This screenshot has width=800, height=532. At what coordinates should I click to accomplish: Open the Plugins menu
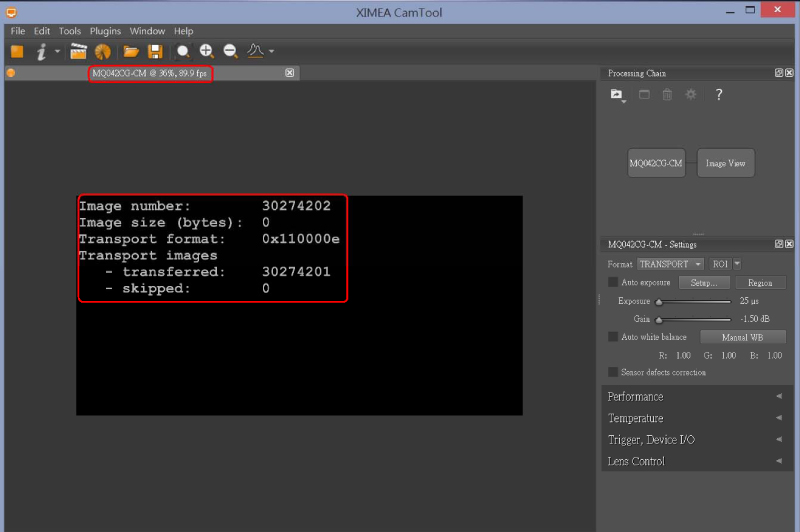(105, 31)
